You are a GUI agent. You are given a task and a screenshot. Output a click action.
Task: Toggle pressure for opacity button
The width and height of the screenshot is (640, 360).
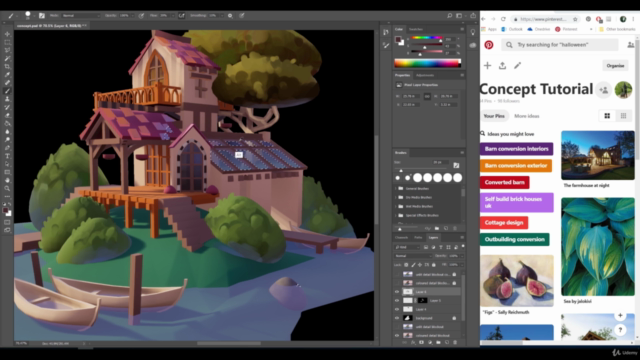pos(141,16)
